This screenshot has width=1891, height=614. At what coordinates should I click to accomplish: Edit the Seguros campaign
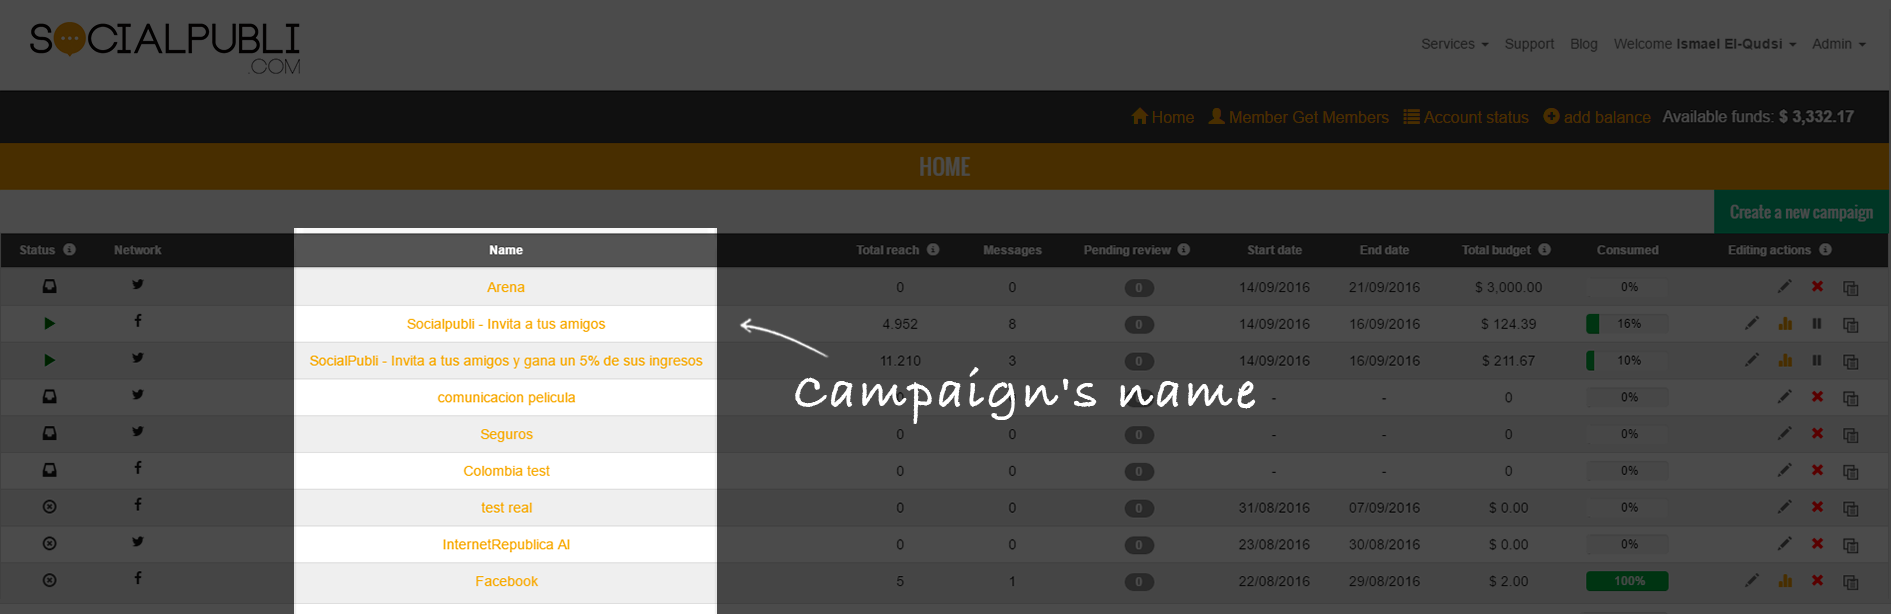(x=1785, y=434)
